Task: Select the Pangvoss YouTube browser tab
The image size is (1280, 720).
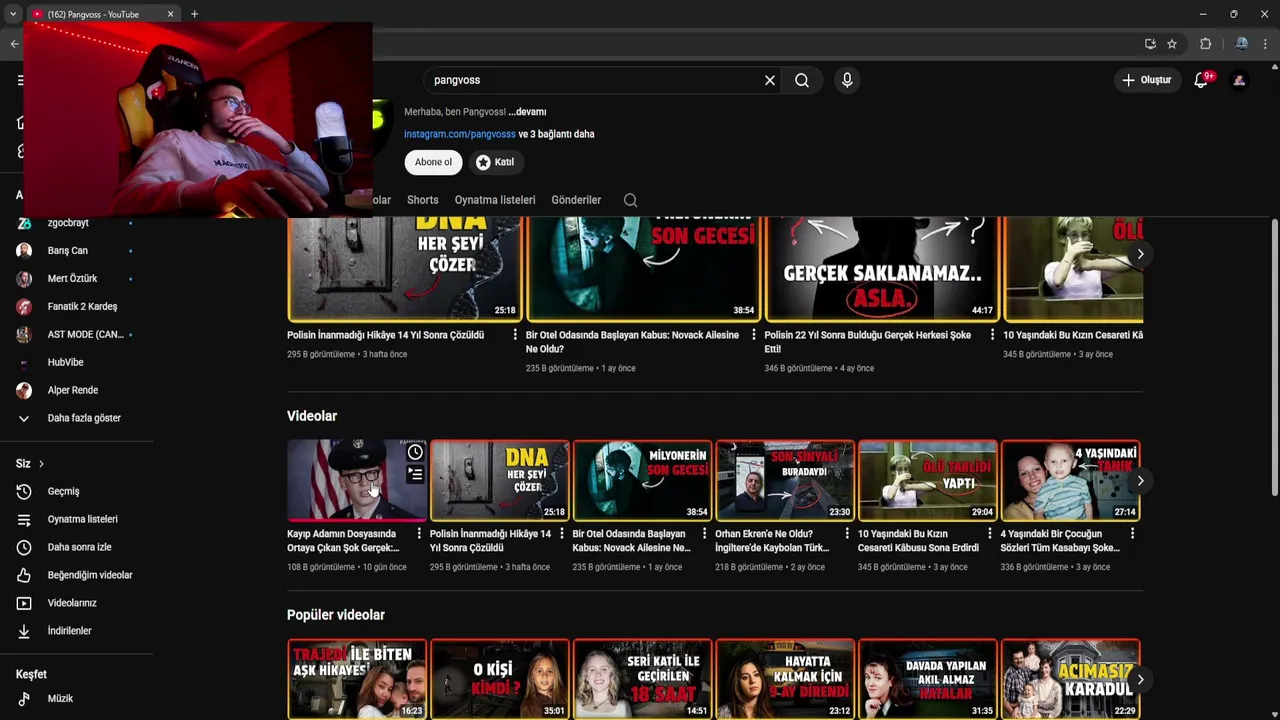Action: click(x=103, y=14)
